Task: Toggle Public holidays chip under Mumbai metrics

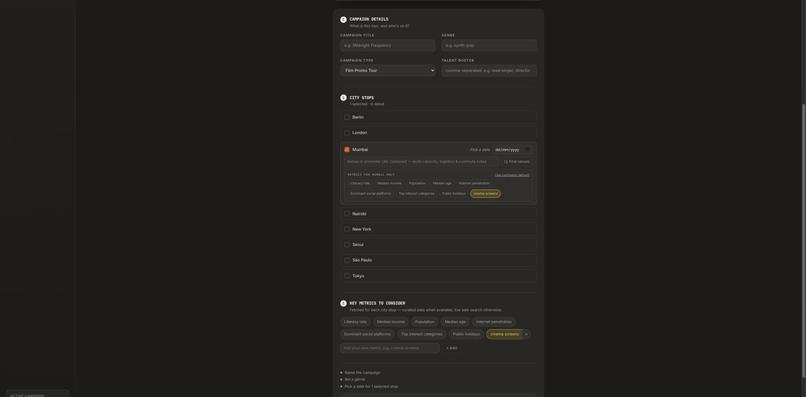Action: coord(453,194)
